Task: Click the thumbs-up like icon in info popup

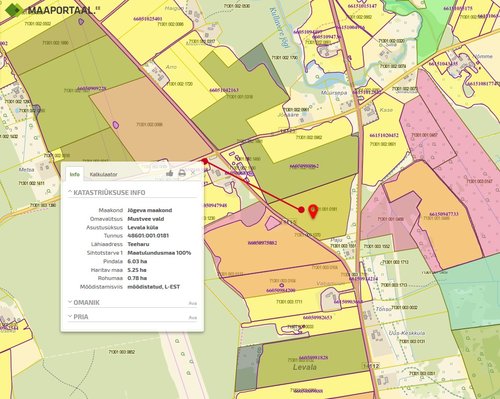Action: click(170, 173)
